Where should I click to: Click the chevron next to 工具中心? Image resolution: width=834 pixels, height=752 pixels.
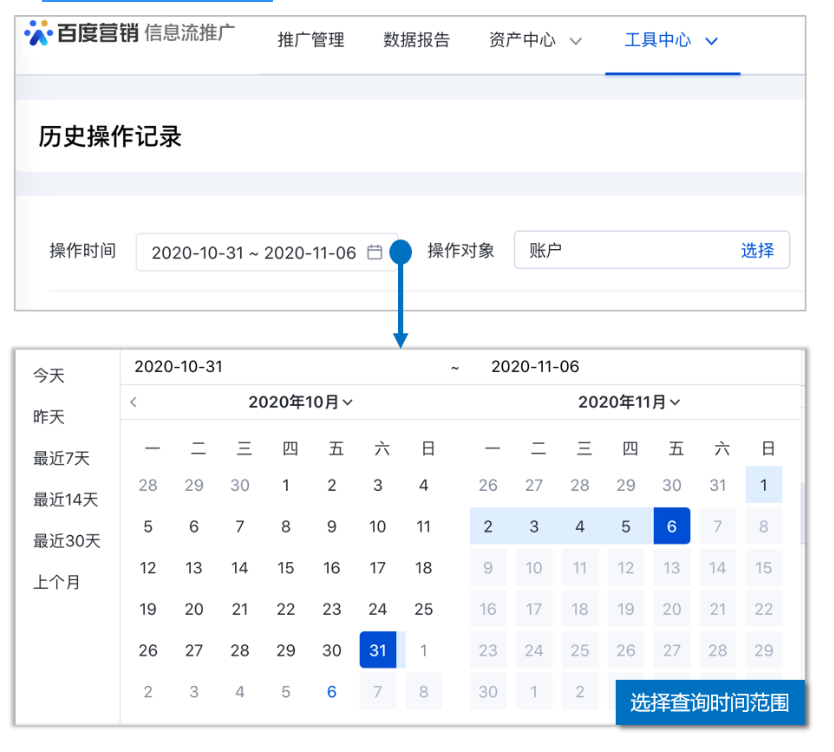(711, 42)
